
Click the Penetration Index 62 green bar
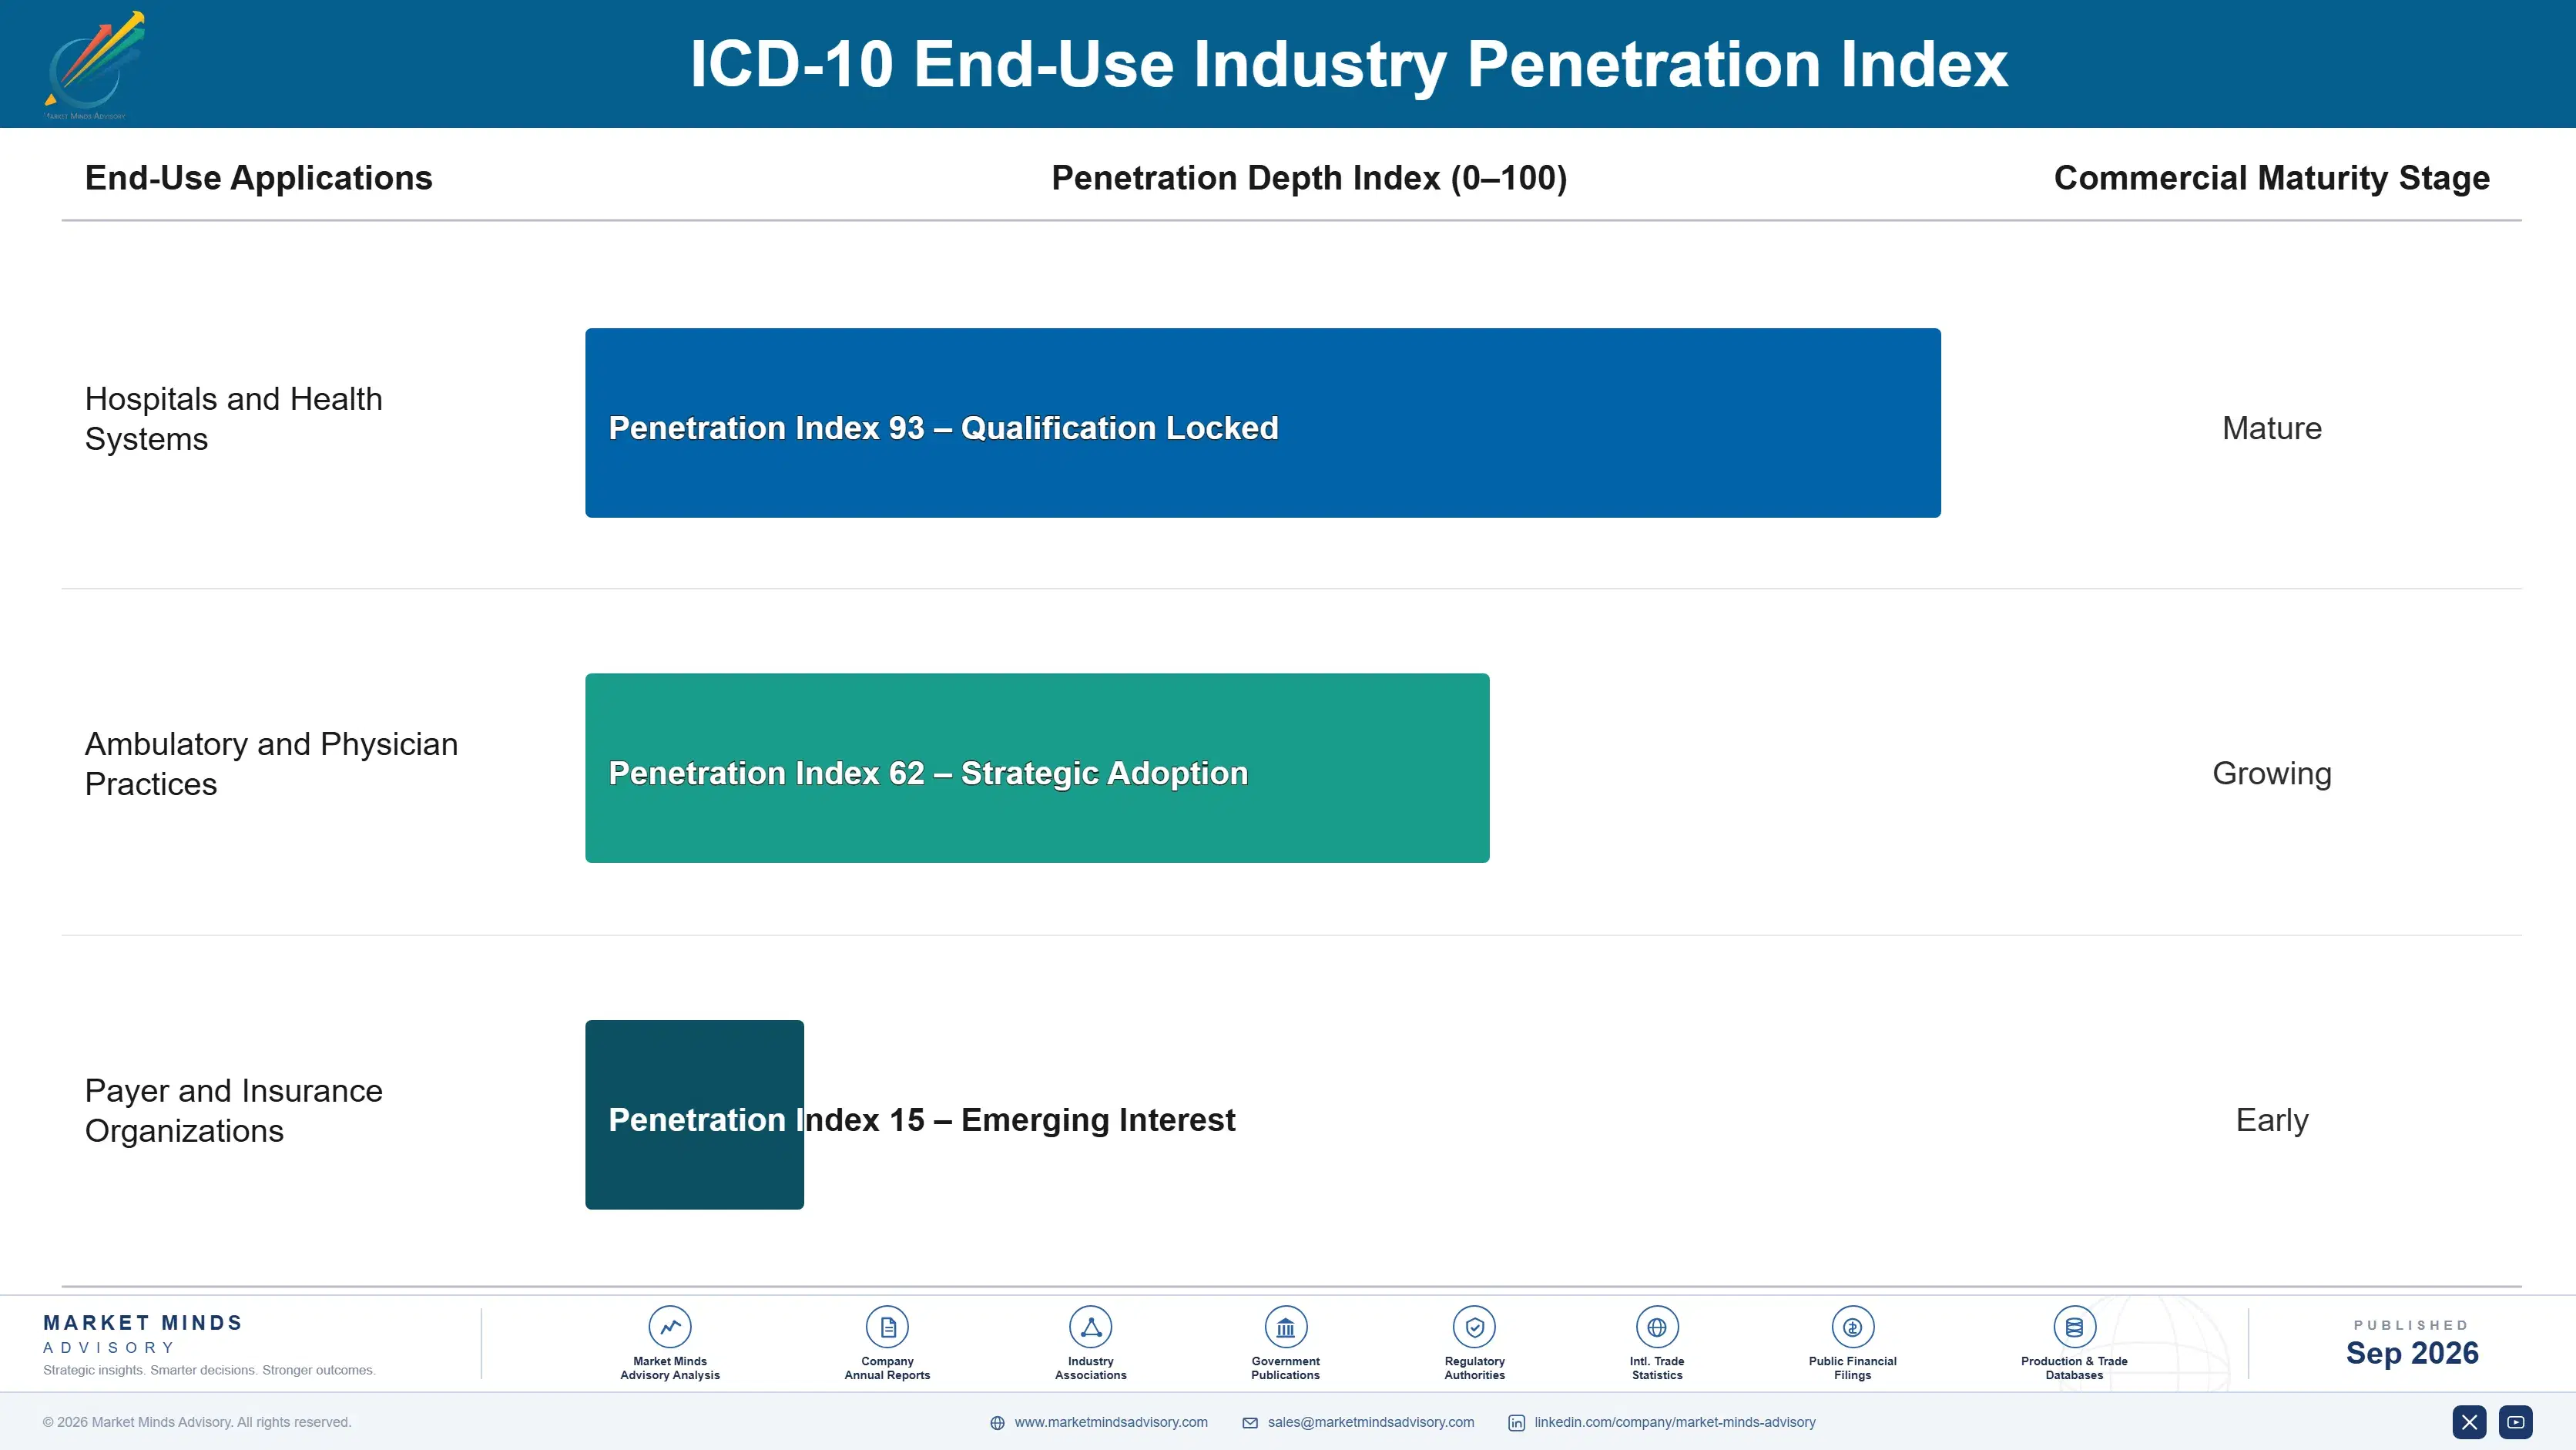point(1037,768)
